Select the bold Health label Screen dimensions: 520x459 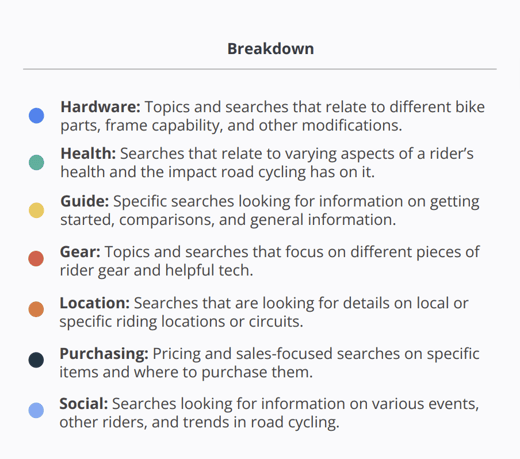[x=88, y=154]
